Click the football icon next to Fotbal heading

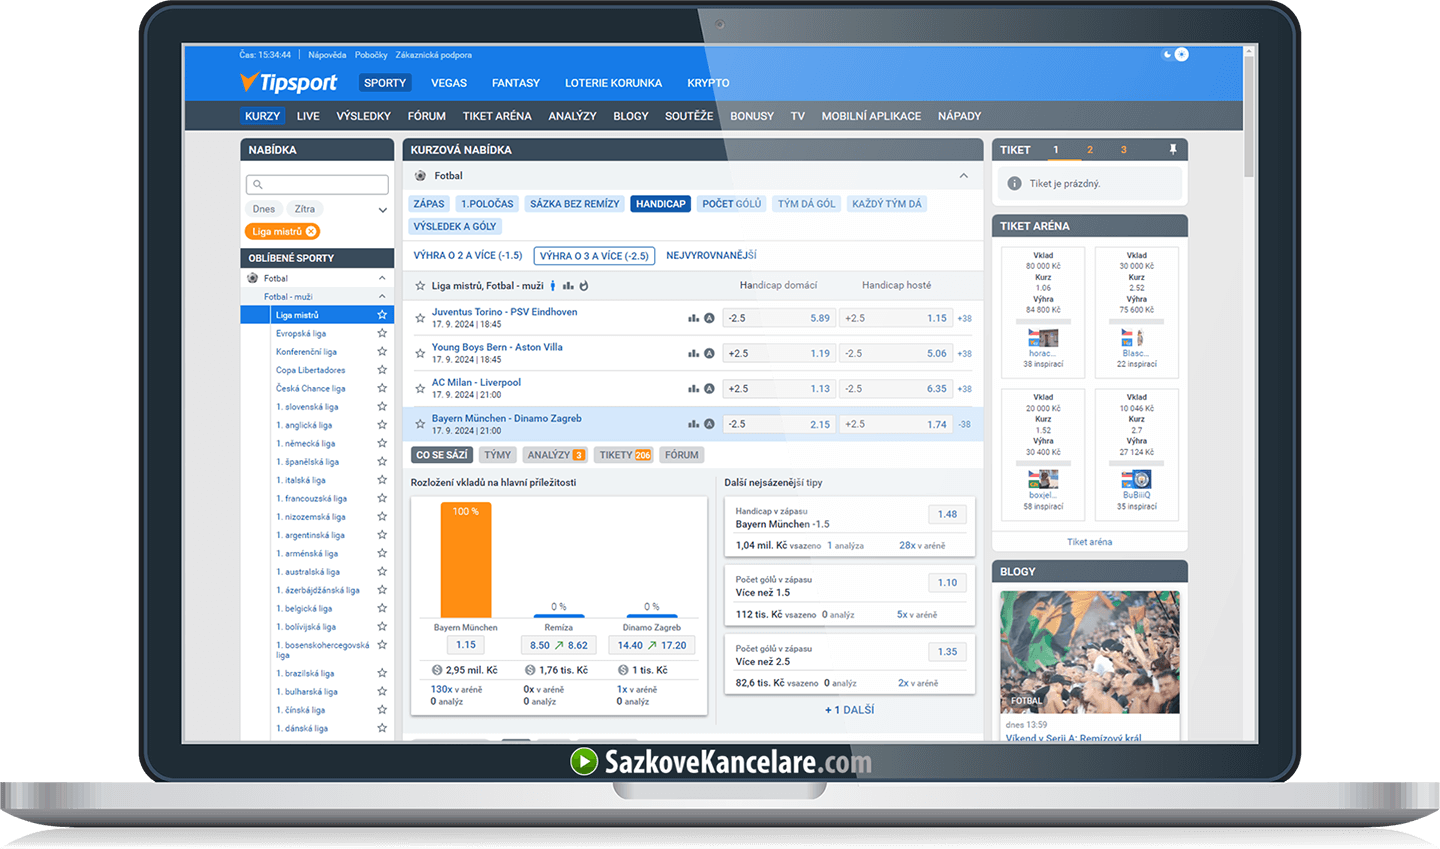[x=420, y=175]
